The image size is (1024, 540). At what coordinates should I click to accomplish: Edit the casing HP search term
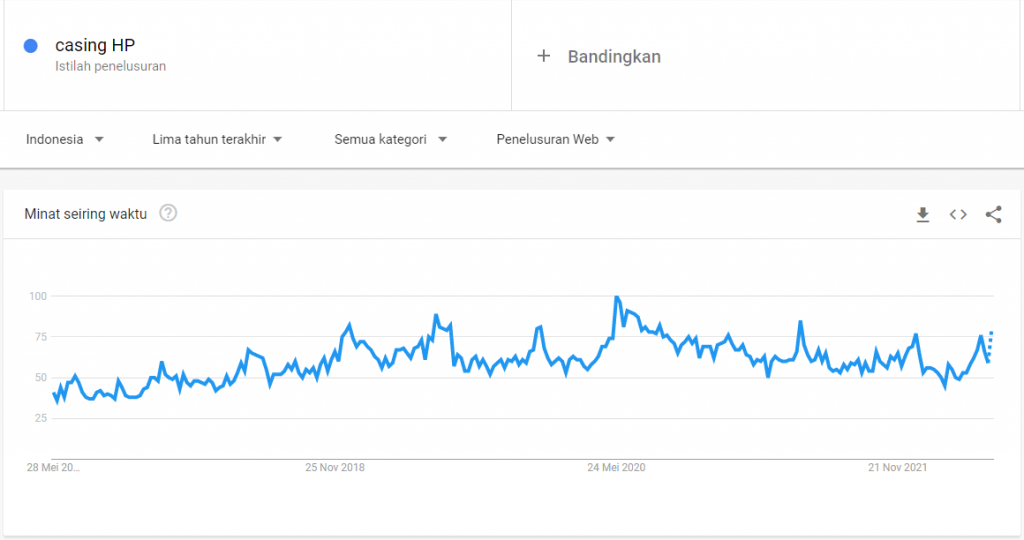(95, 46)
